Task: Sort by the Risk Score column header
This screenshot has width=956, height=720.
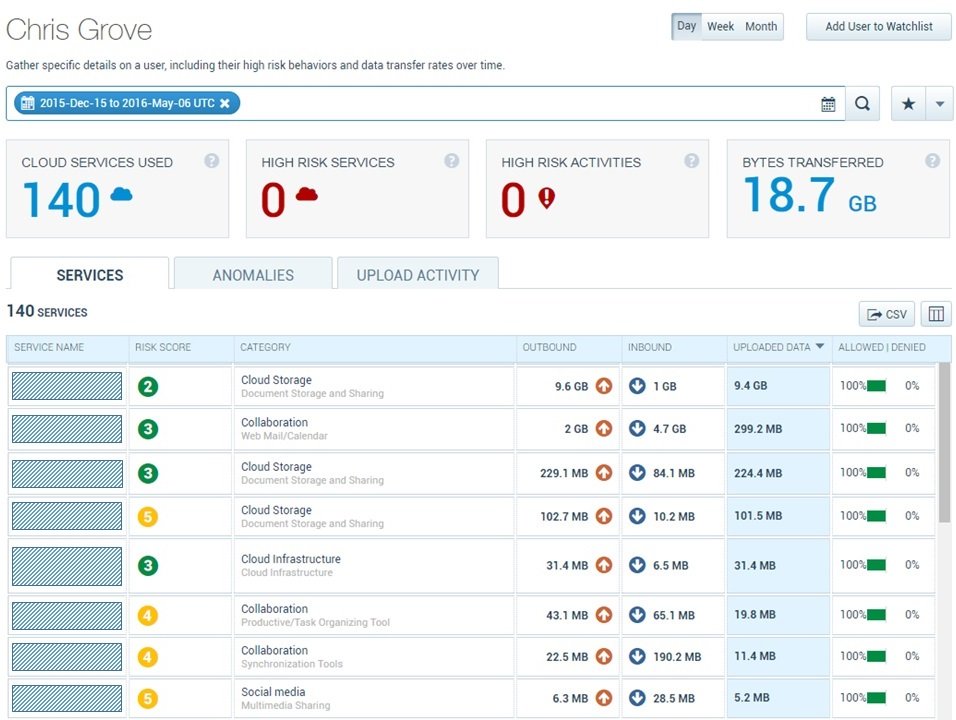Action: 163,347
